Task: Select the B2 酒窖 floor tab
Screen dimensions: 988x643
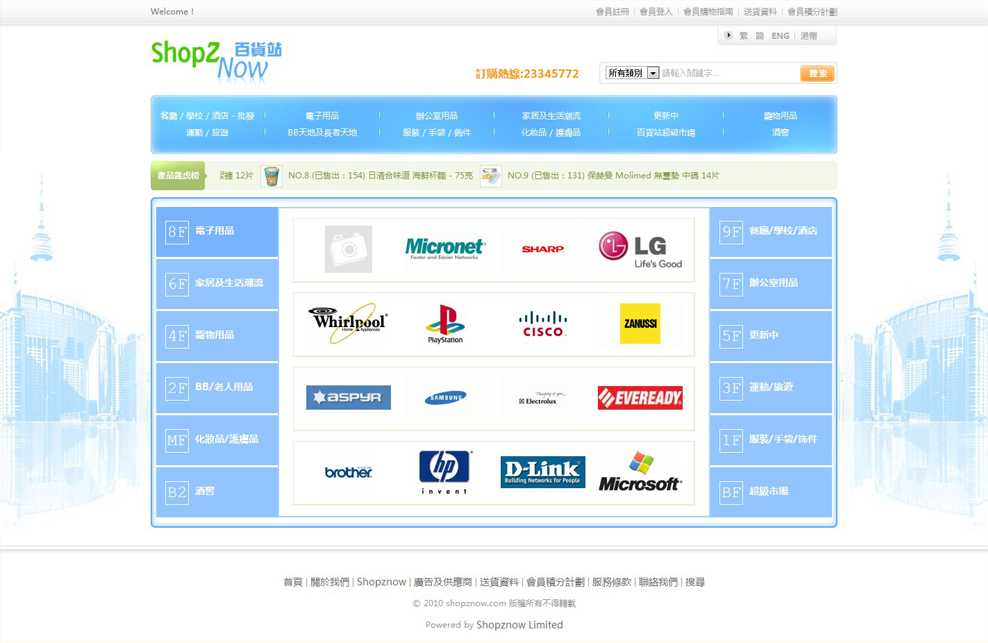Action: 217,492
